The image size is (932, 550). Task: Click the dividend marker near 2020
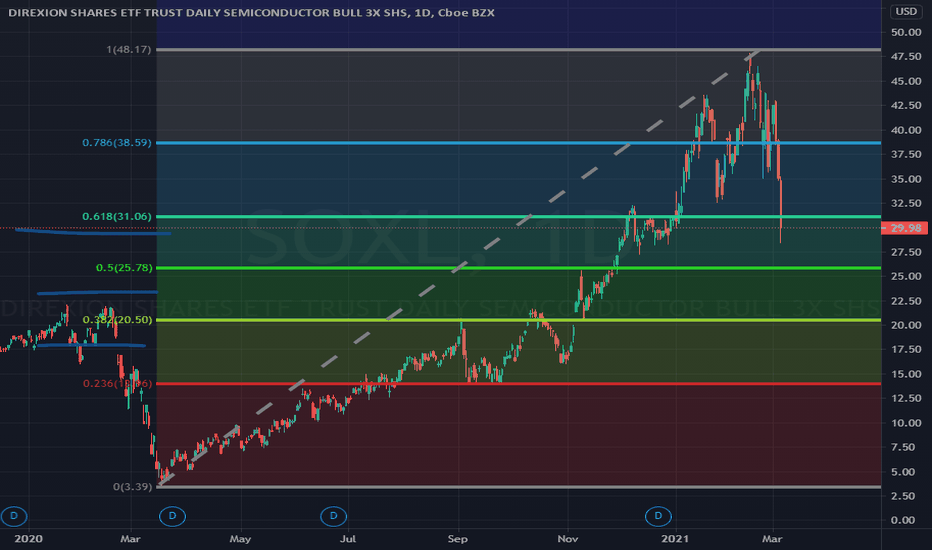click(x=14, y=516)
